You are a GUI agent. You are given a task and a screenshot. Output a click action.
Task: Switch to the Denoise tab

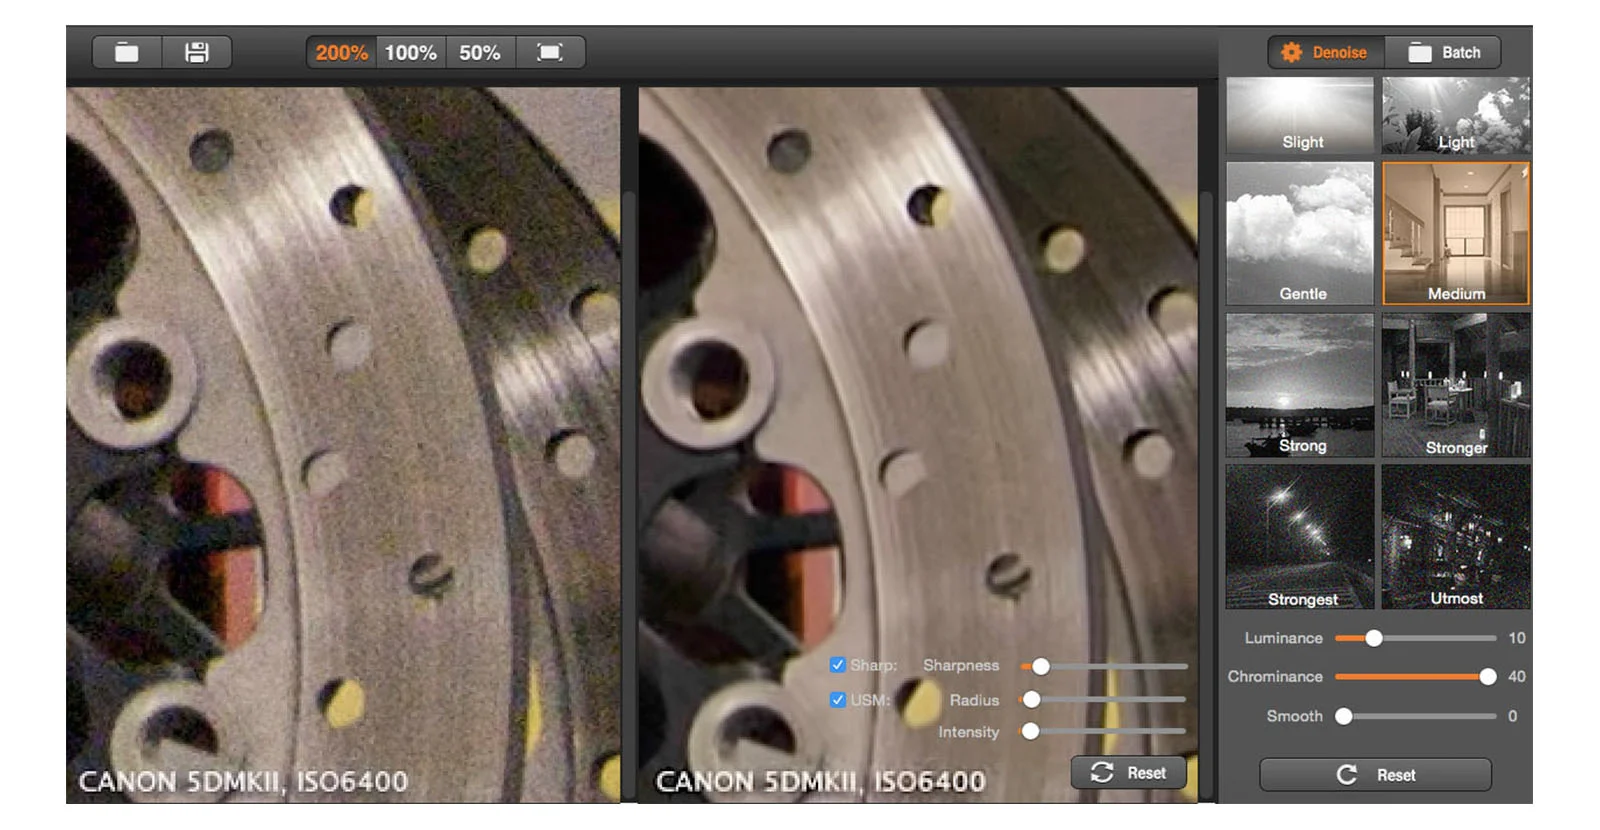click(1326, 52)
